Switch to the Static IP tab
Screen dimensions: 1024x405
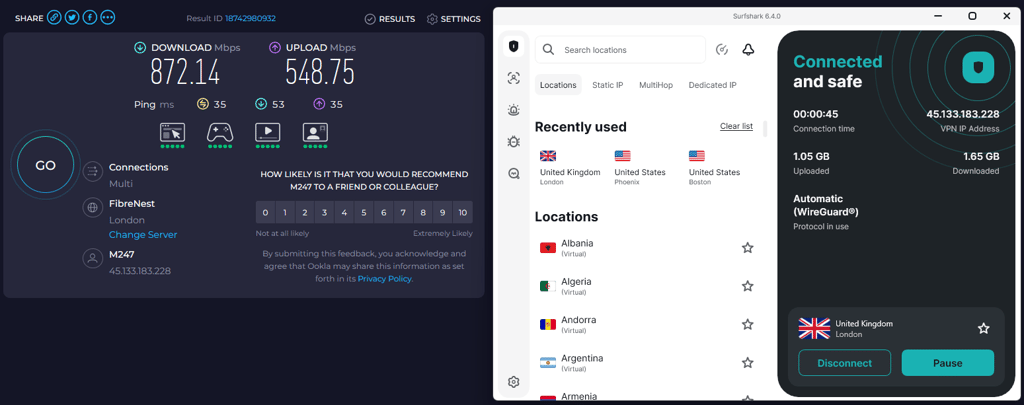(x=607, y=85)
